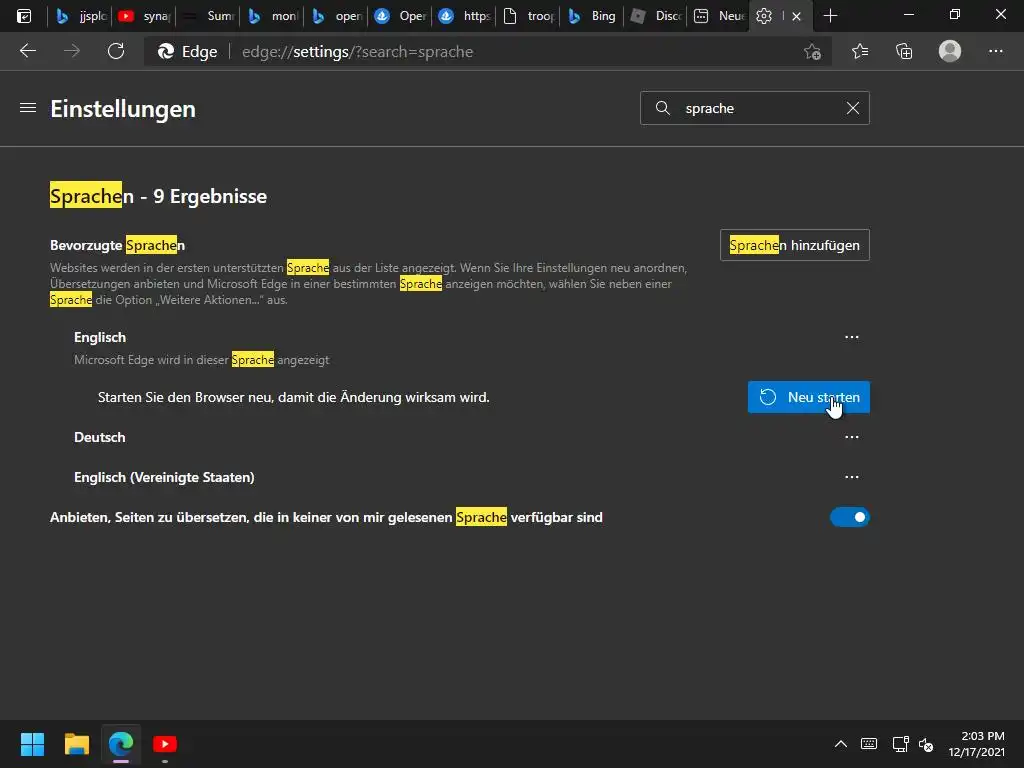The height and width of the screenshot is (768, 1024).
Task: Click the Sprachen hinzufügen button
Action: (x=795, y=245)
